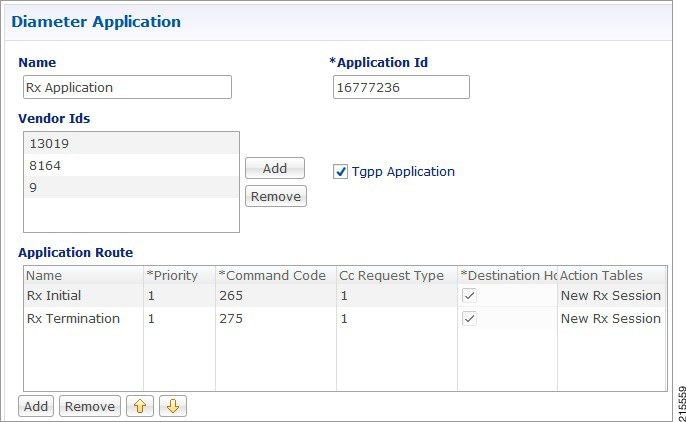This screenshot has width=686, height=422.
Task: Toggle the Tgpp Application checkbox
Action: click(340, 171)
